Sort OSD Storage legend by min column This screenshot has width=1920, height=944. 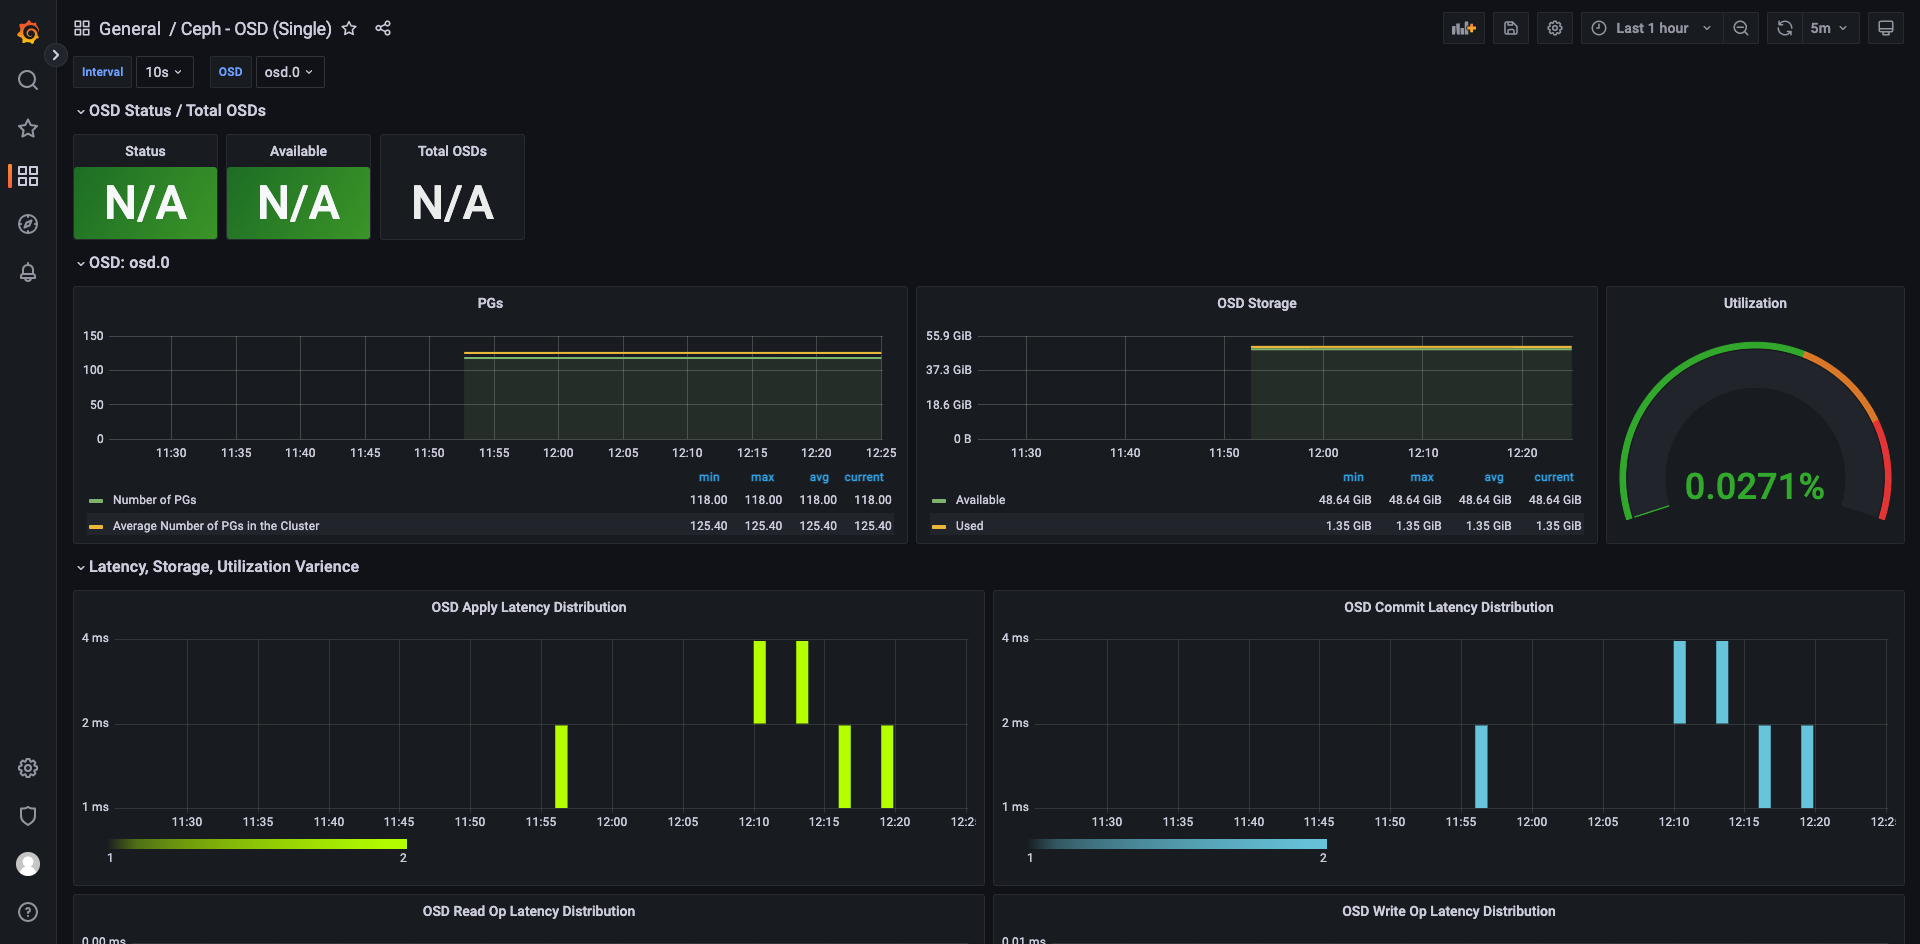coord(1353,477)
